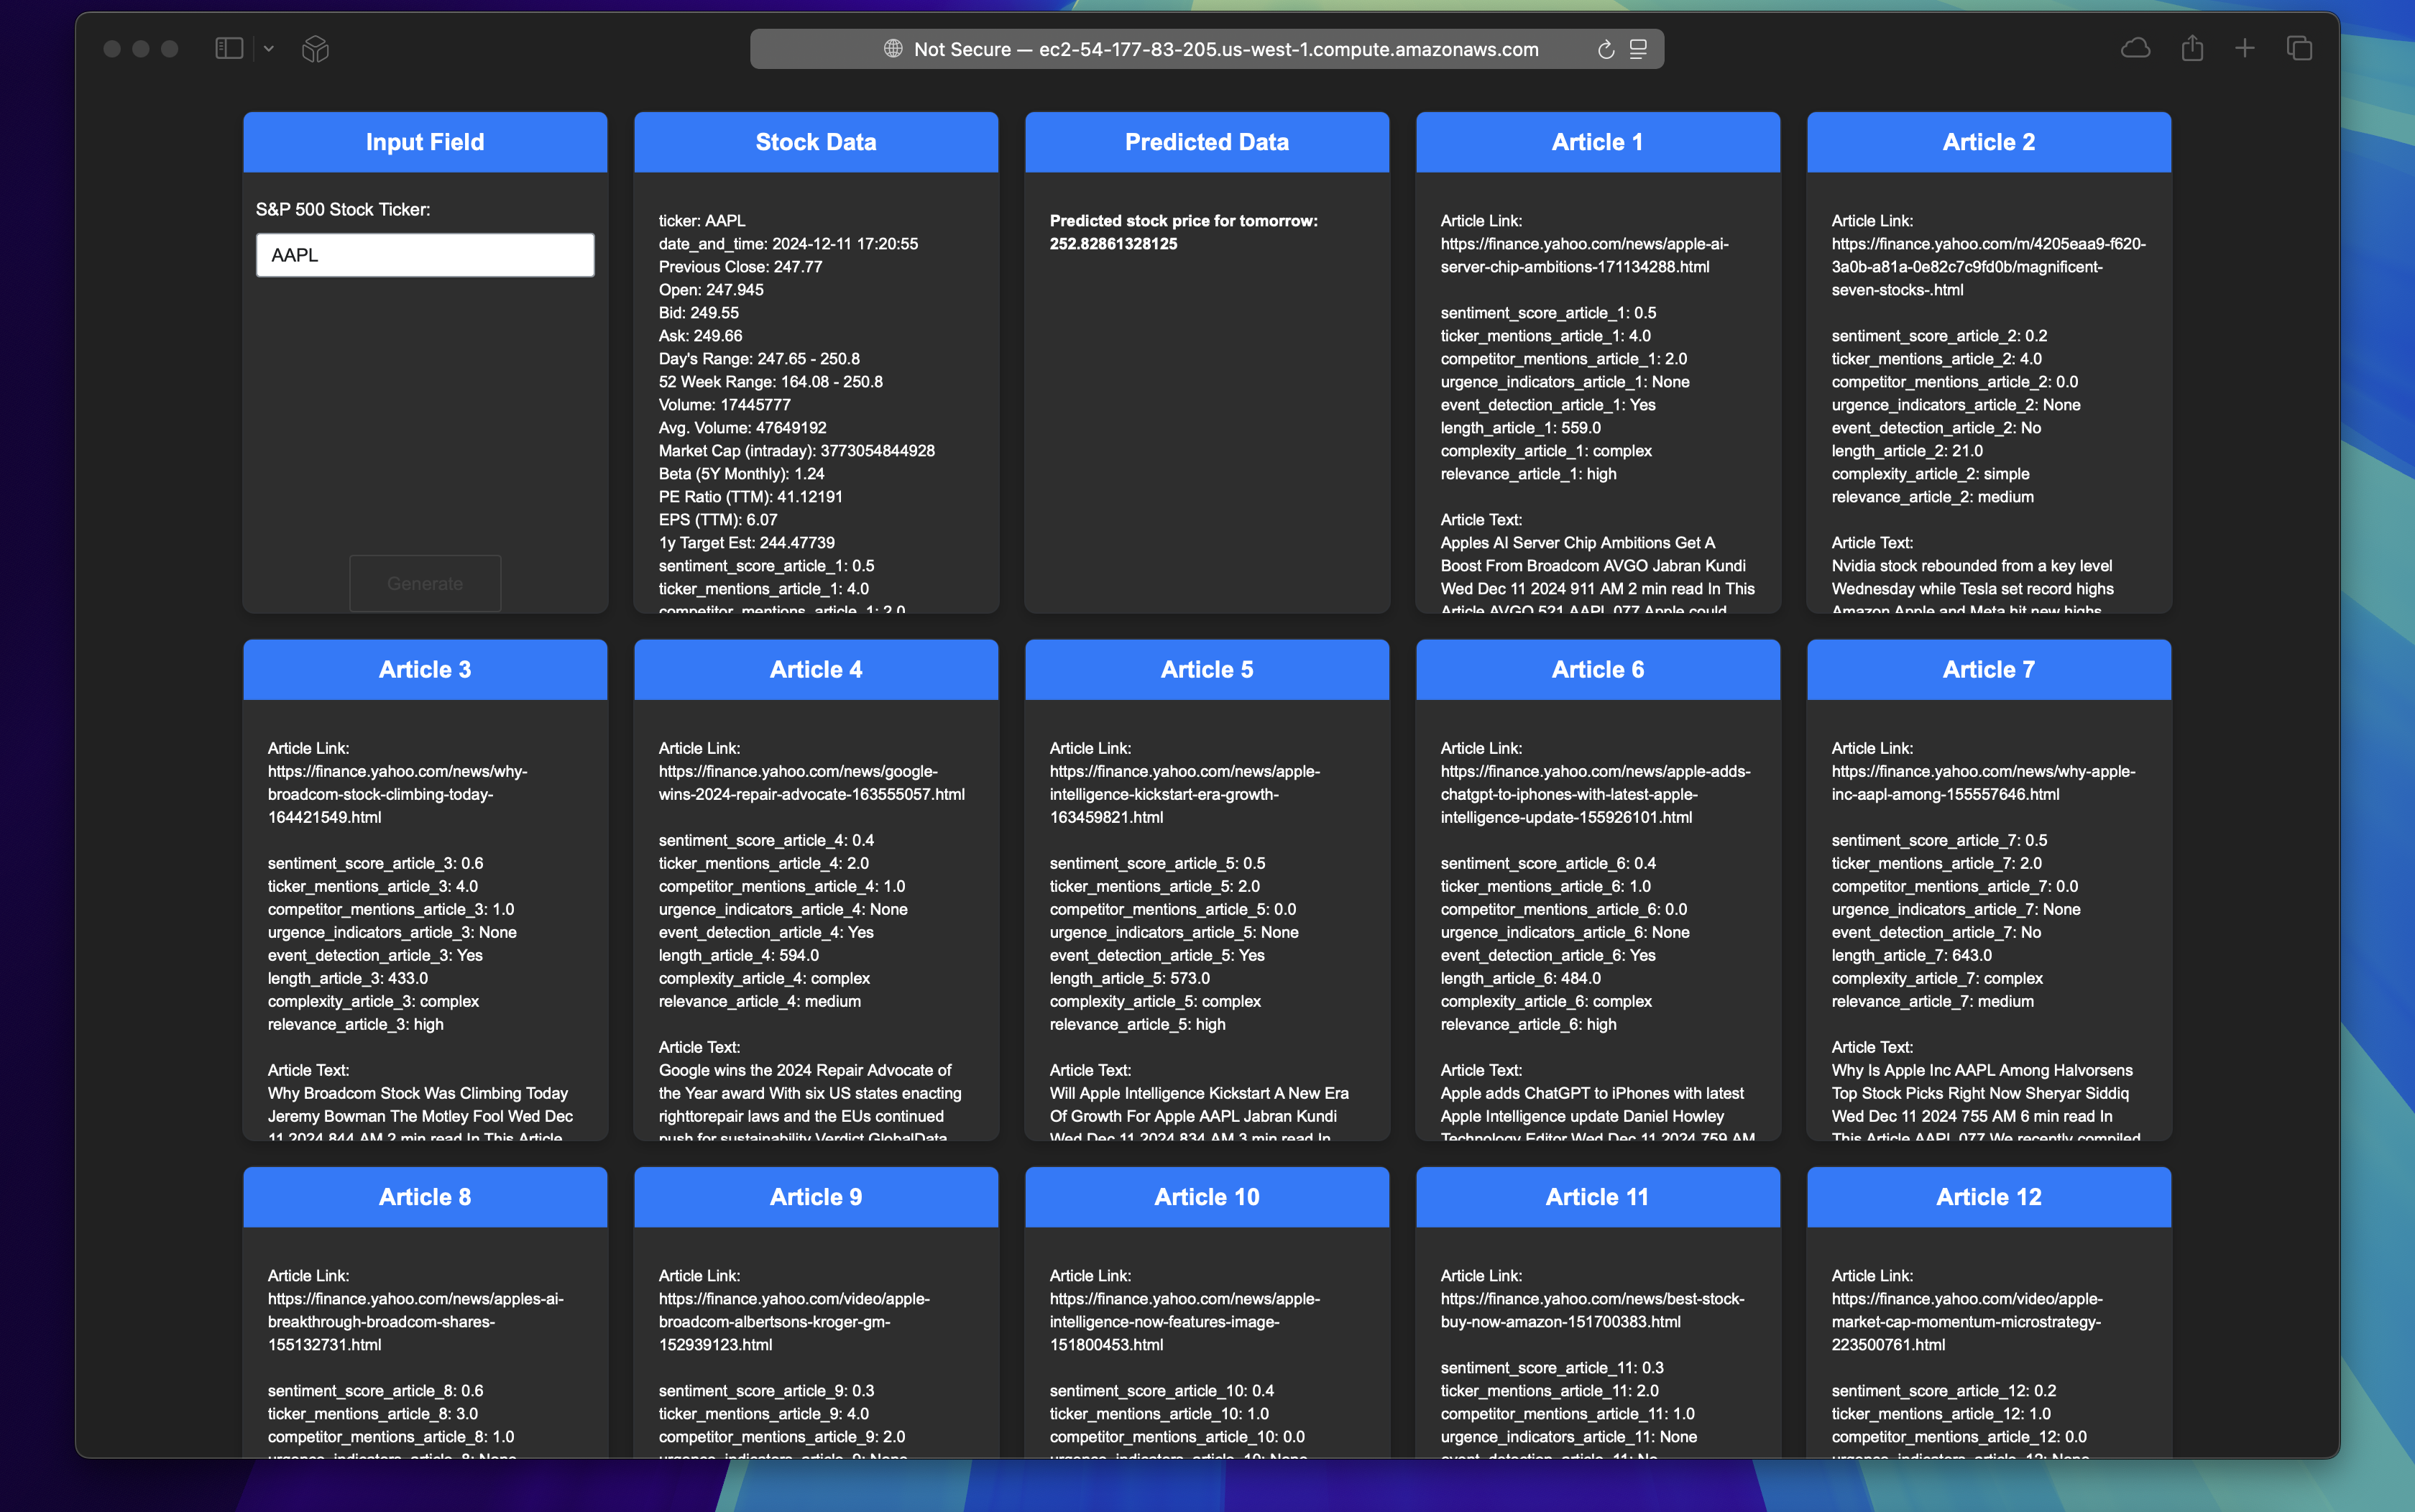This screenshot has width=2415, height=1512.
Task: Click the reader view icon in address bar
Action: pos(1638,49)
